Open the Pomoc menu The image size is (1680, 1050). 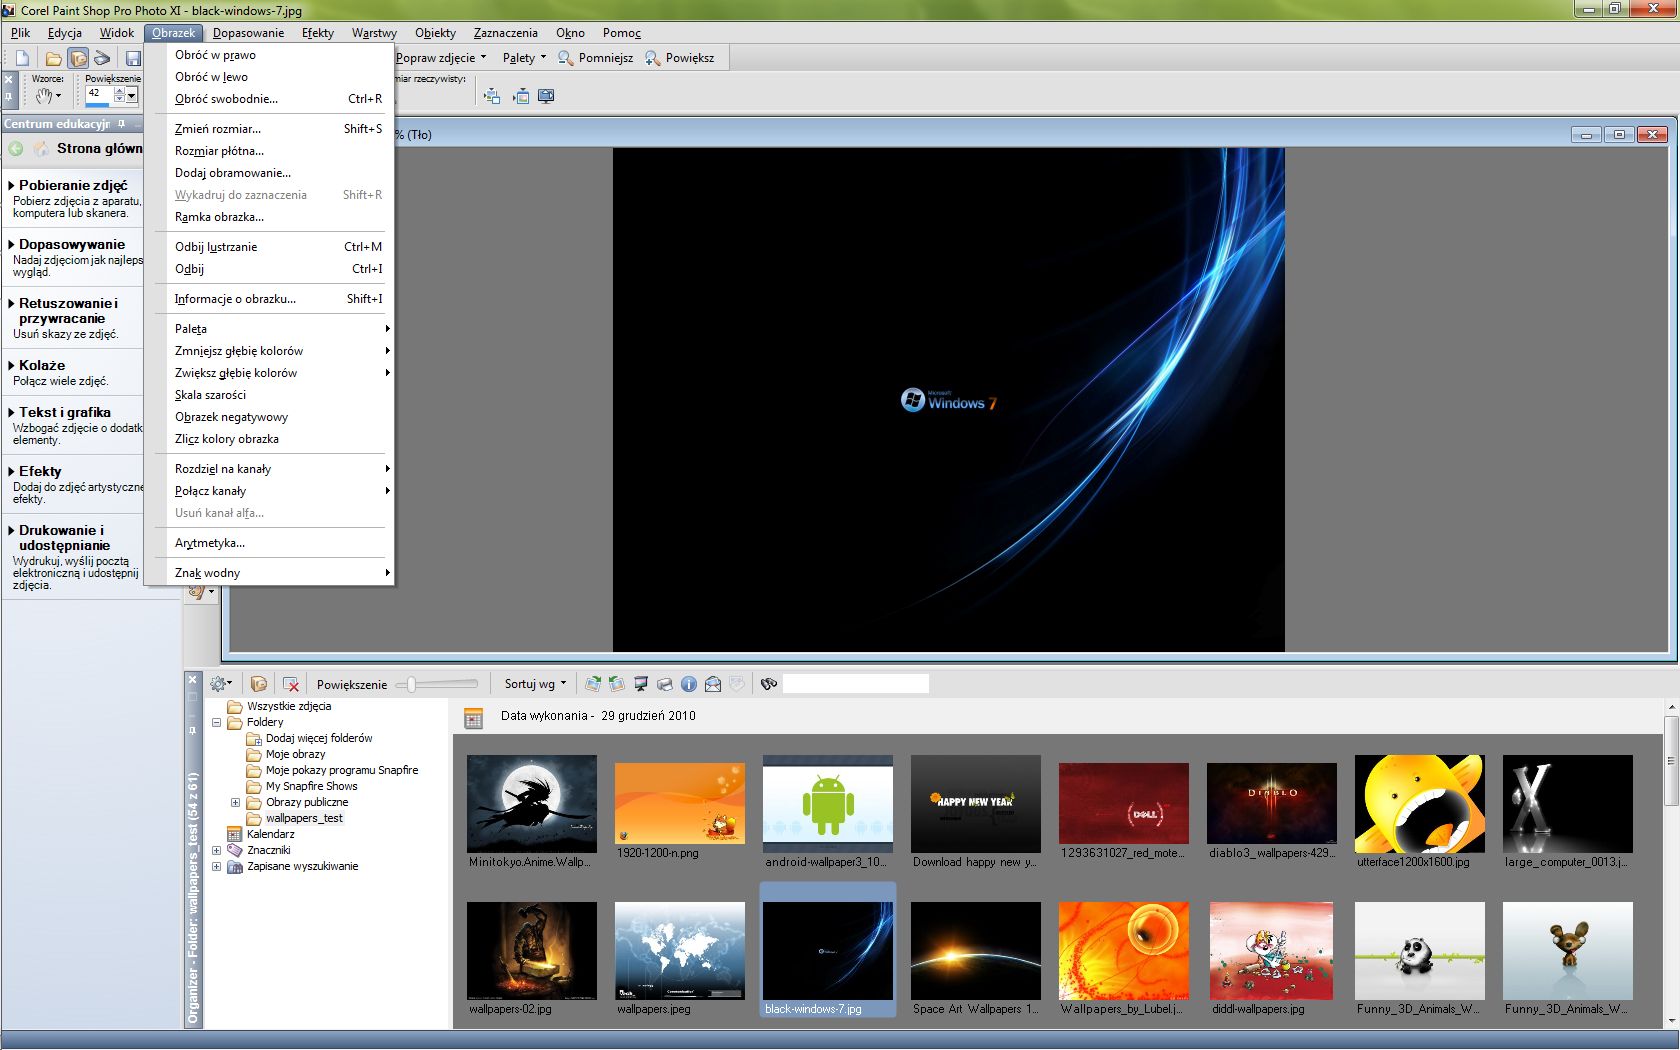[622, 33]
